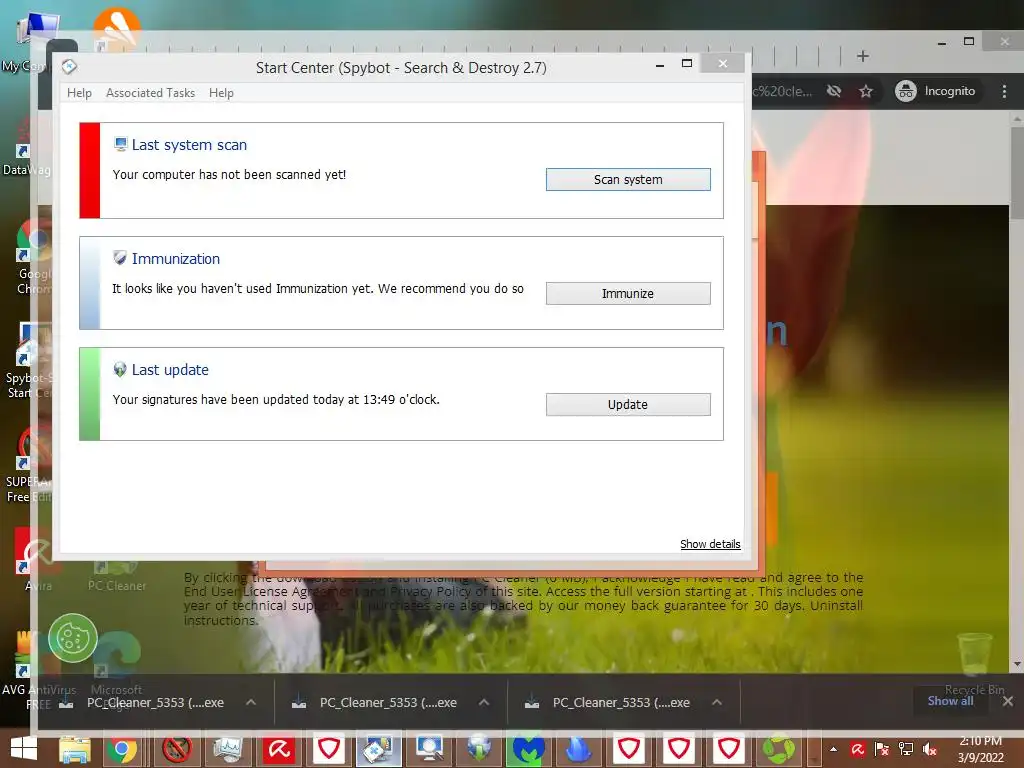The image size is (1024, 768).
Task: Select the Google Chrome desktop shortcut
Action: point(31,258)
